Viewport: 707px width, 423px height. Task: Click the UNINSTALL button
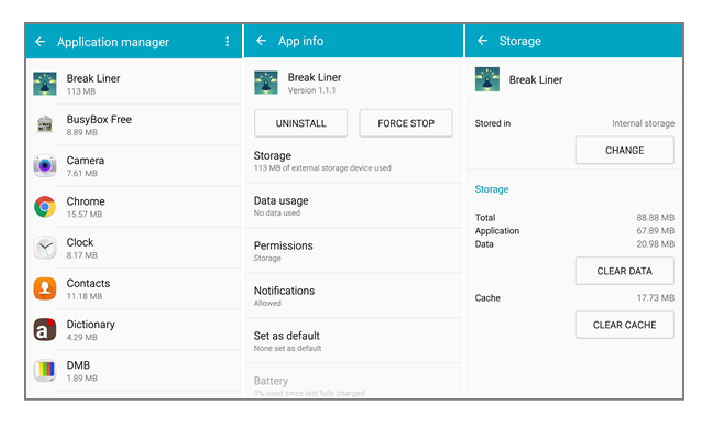point(301,123)
